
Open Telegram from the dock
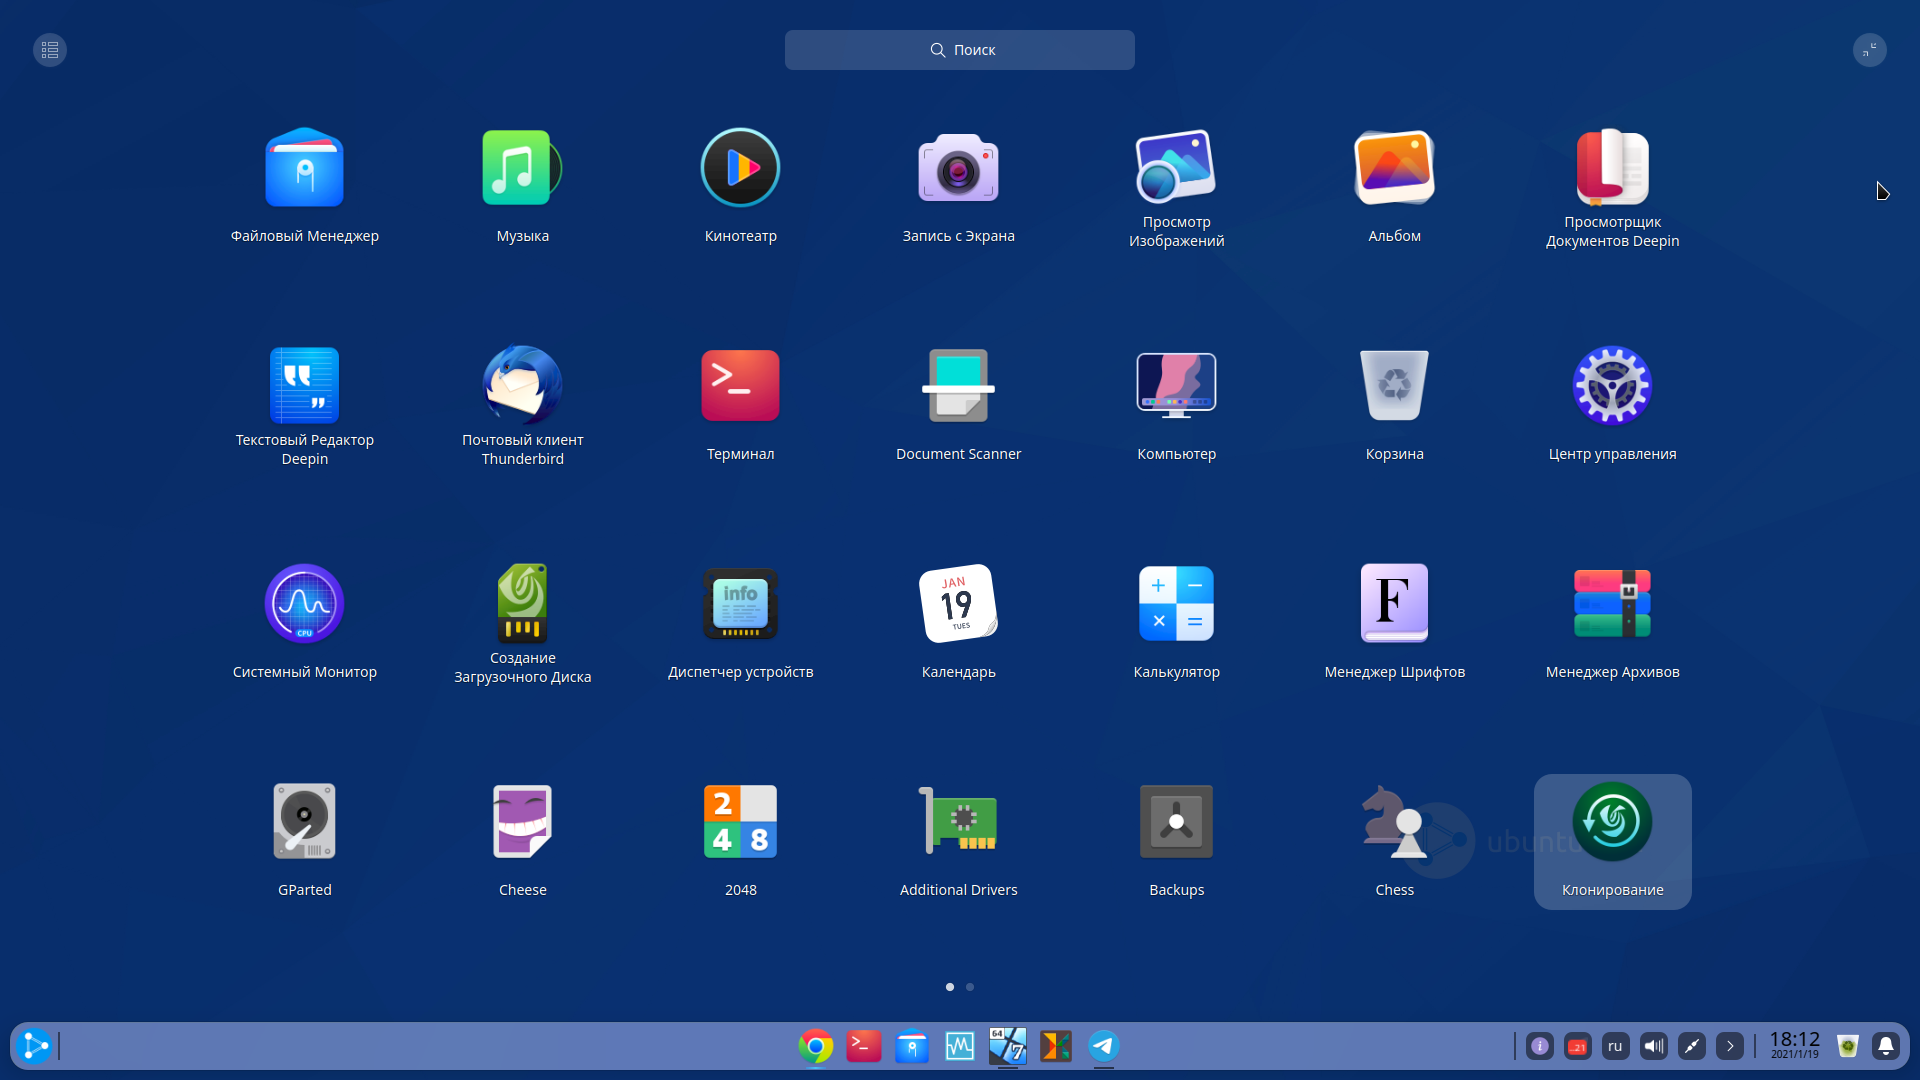1104,1046
